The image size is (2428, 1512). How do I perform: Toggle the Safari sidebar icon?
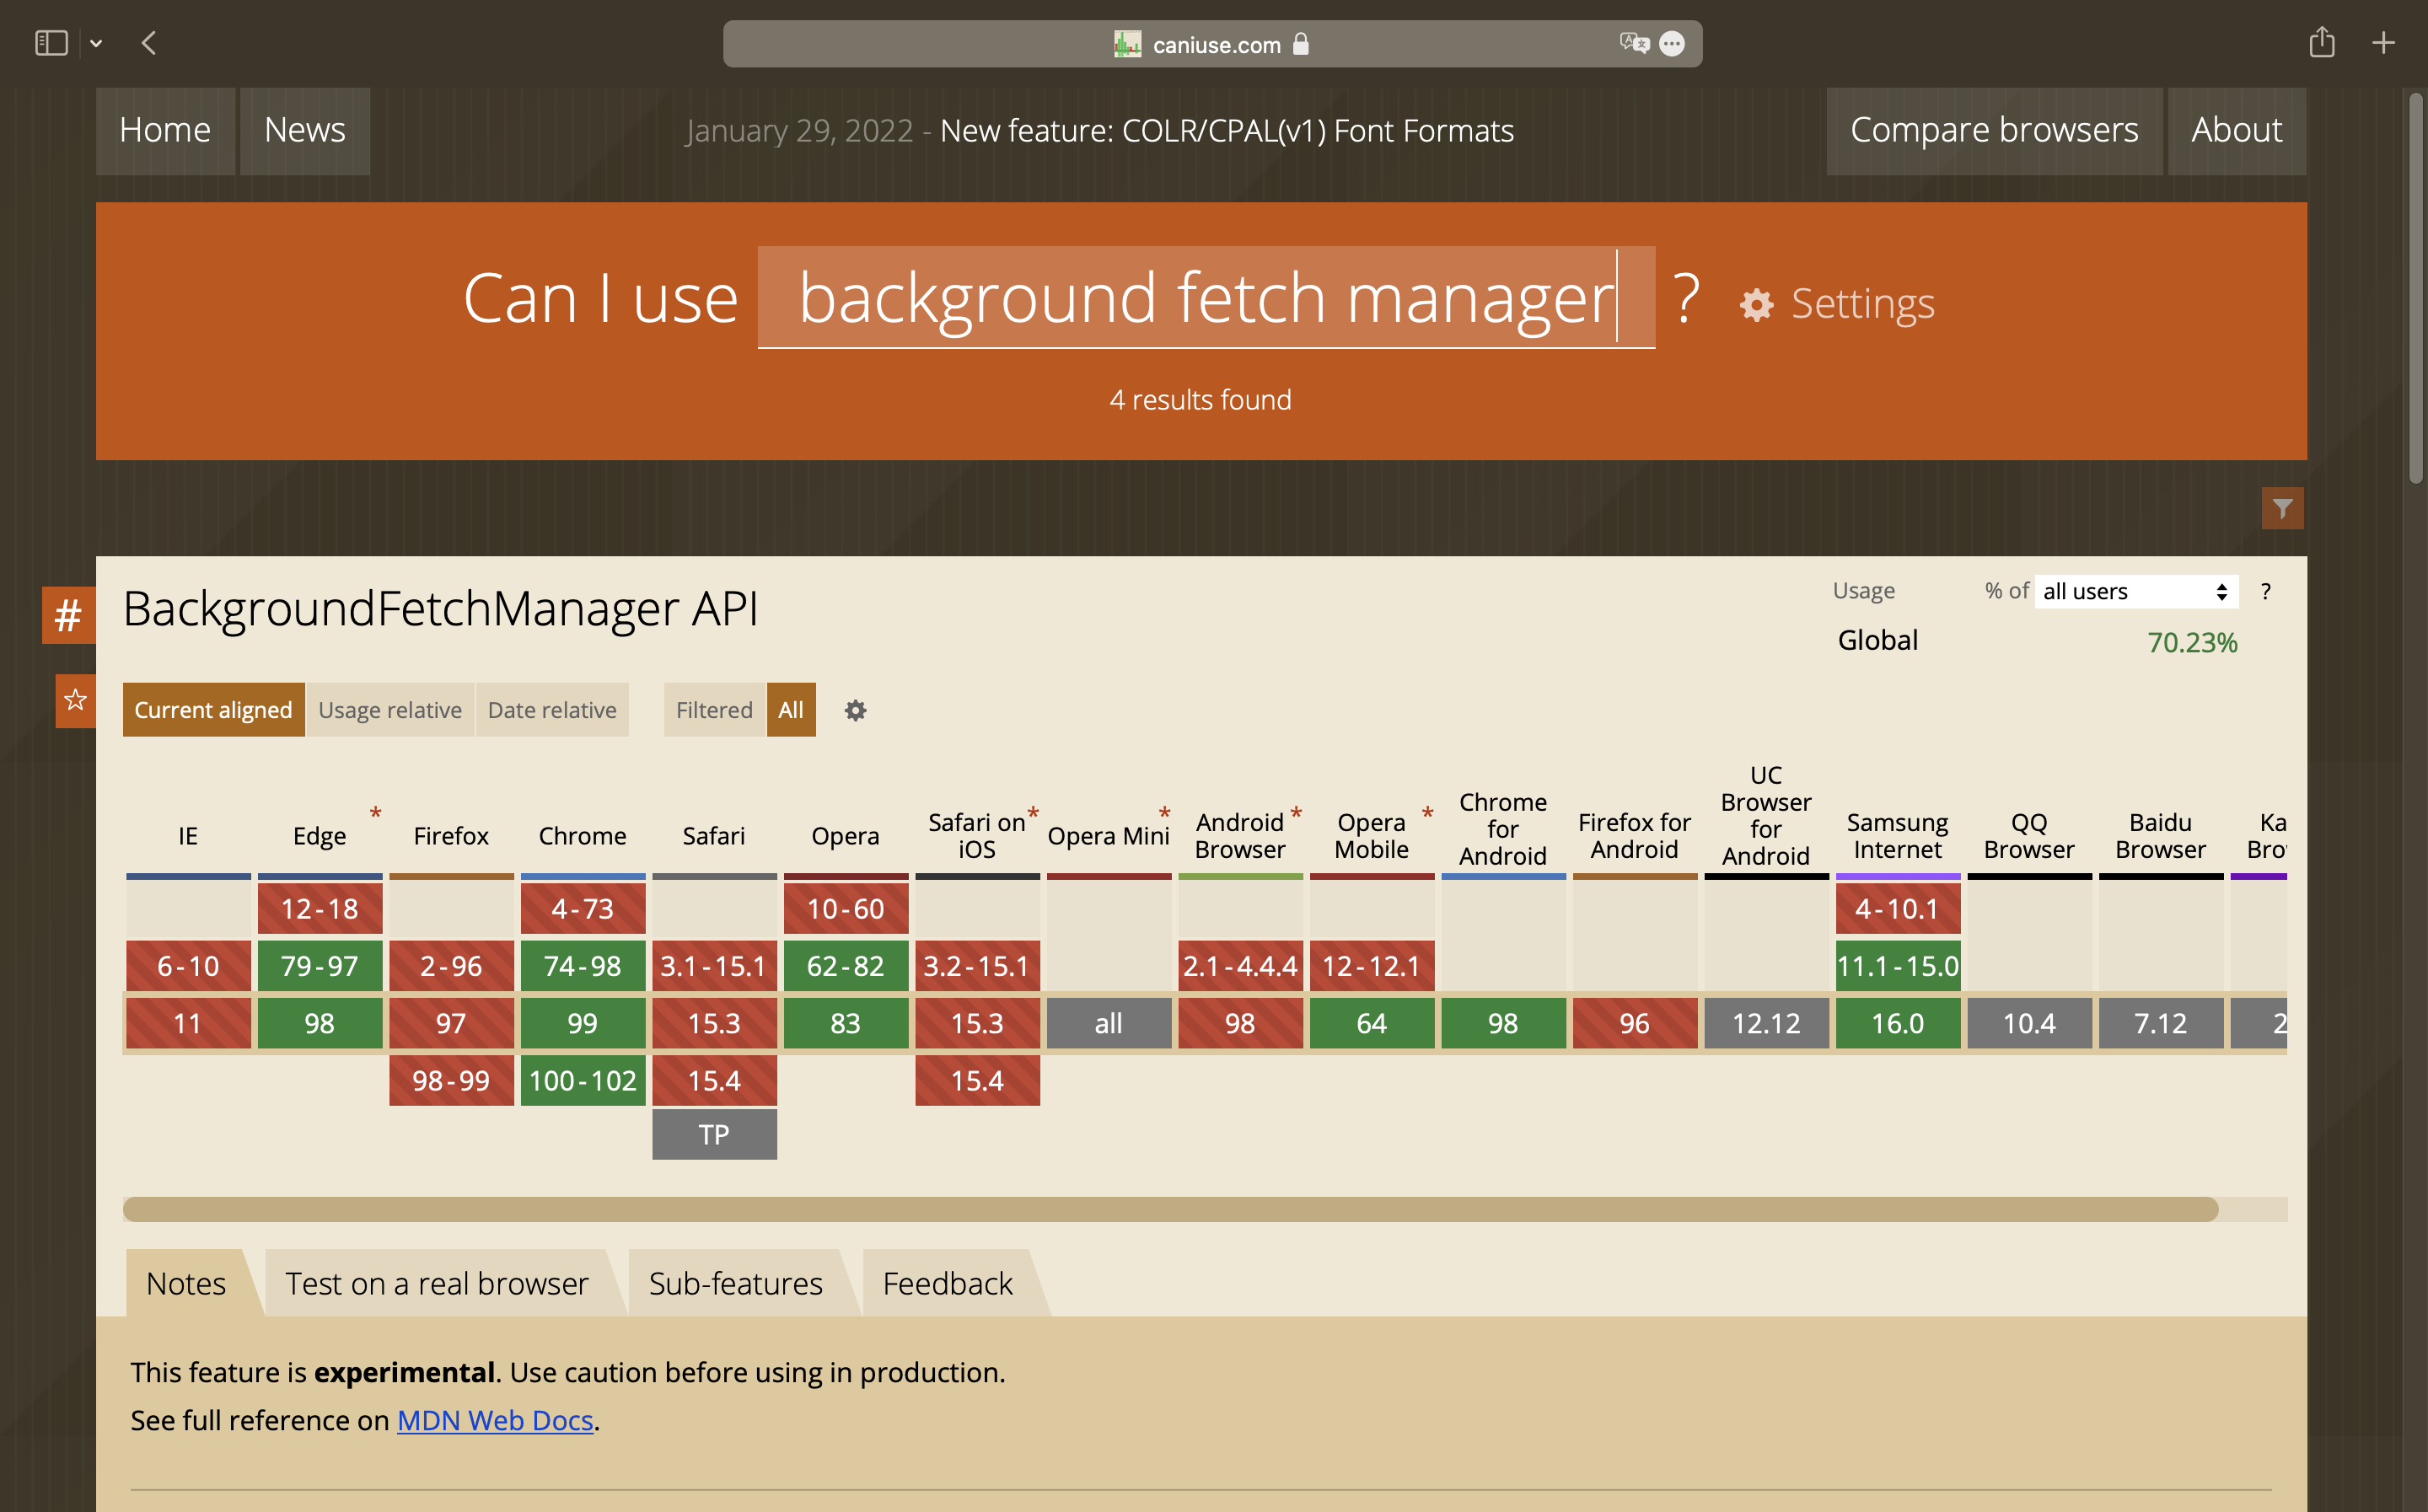[x=50, y=43]
